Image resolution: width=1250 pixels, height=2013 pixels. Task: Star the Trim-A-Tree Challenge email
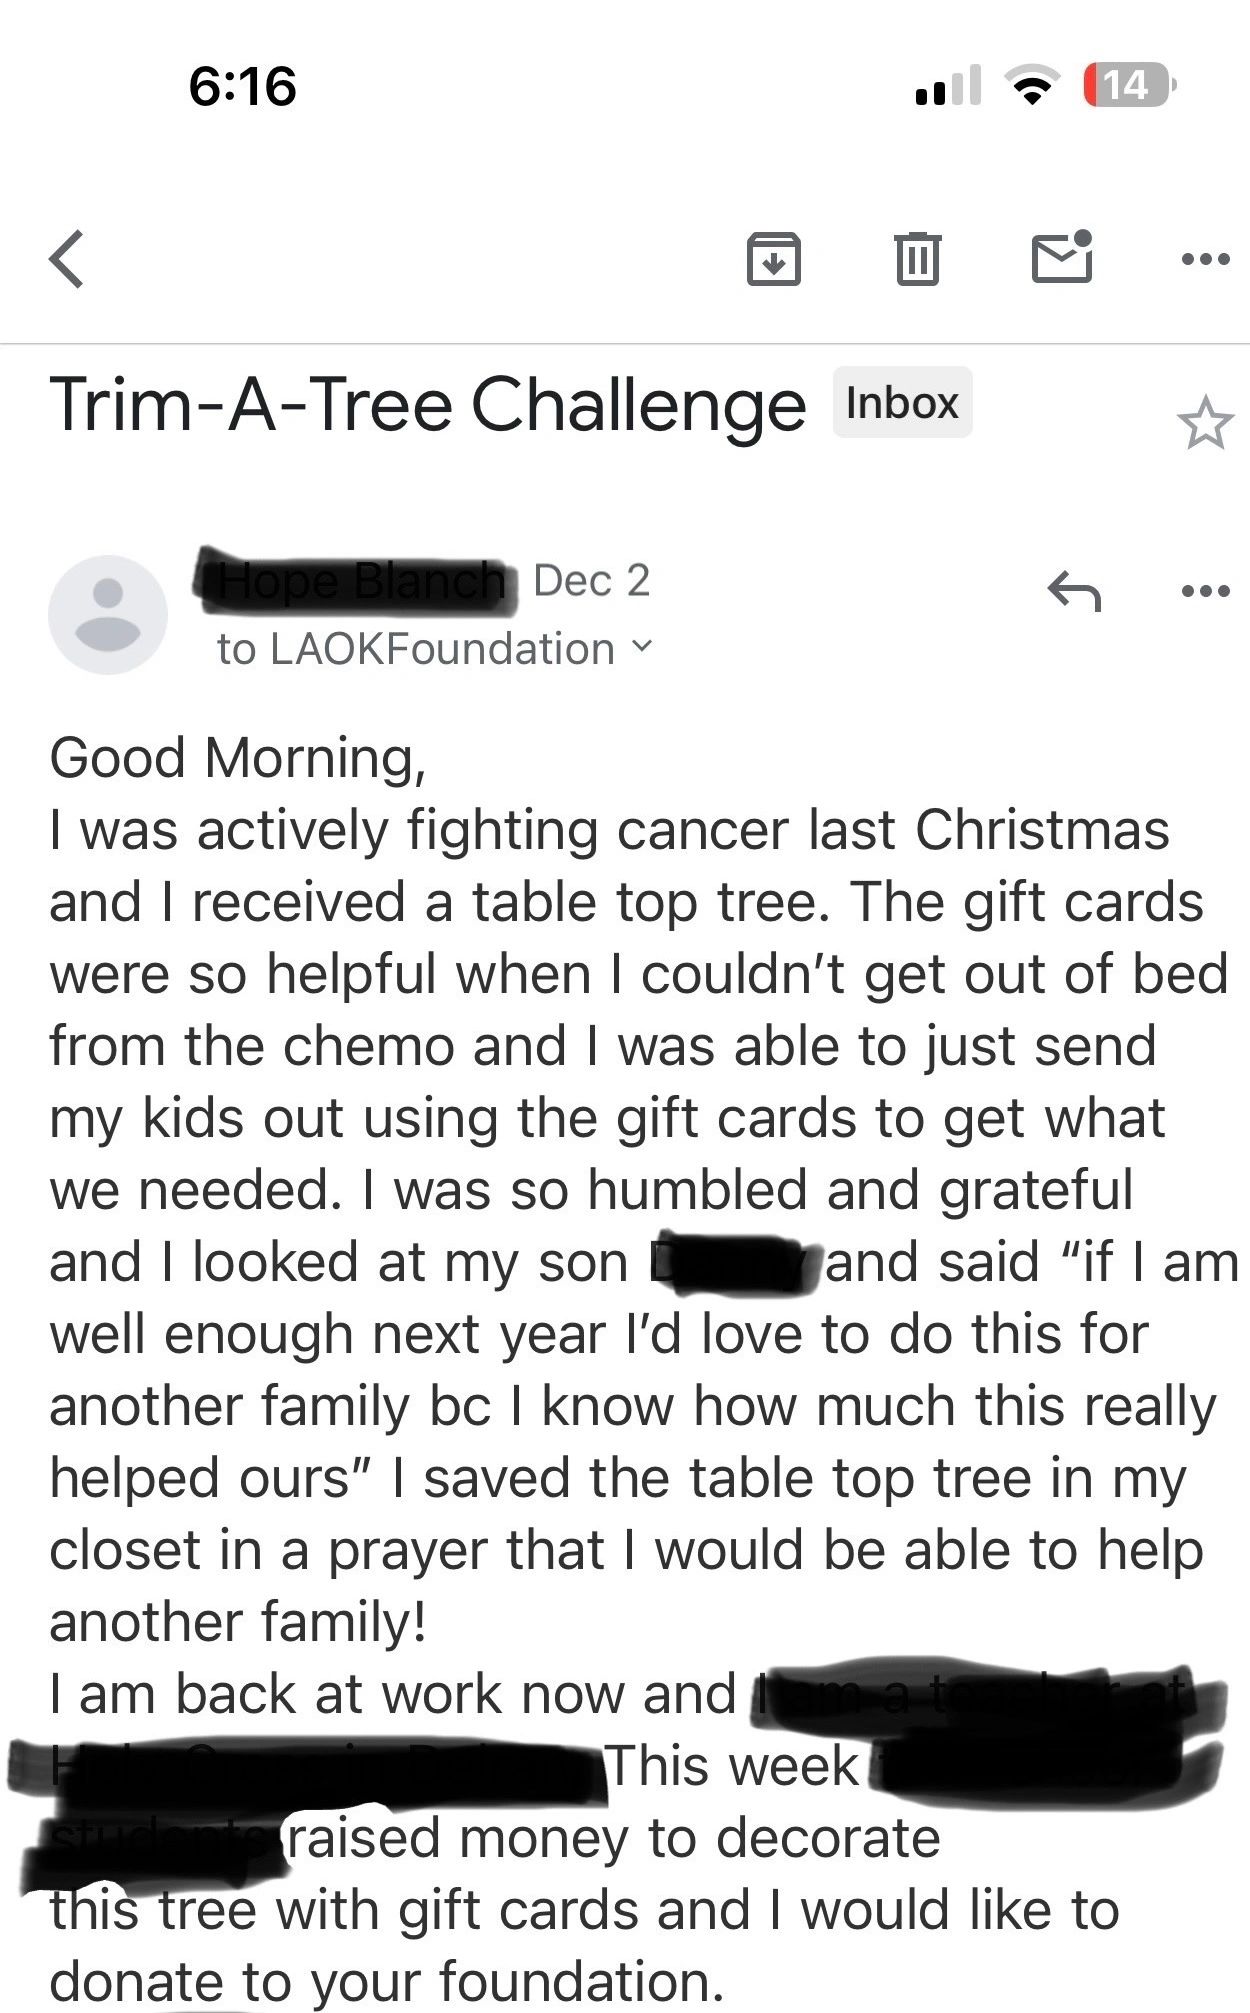(x=1204, y=423)
